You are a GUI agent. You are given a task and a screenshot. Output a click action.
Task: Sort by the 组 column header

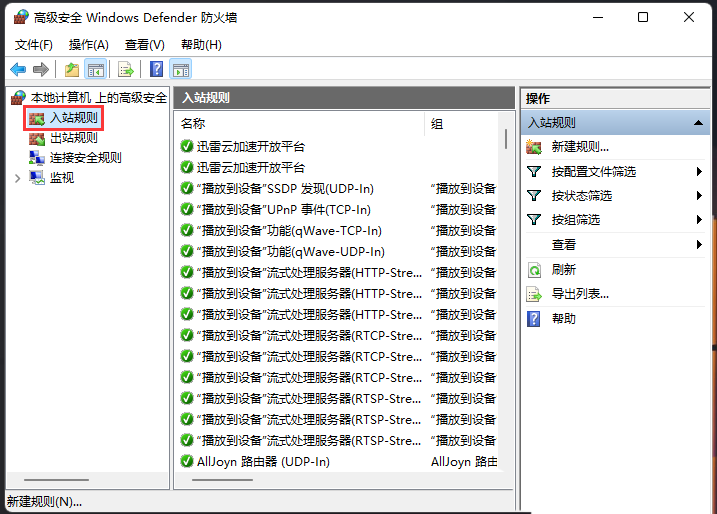pyautogui.click(x=437, y=123)
